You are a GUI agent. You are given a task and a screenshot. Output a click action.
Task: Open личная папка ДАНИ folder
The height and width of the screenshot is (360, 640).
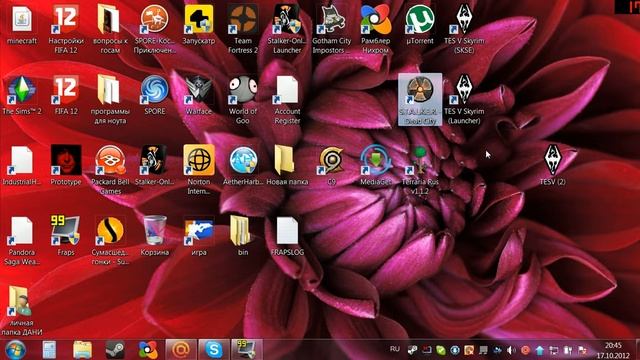[22, 311]
